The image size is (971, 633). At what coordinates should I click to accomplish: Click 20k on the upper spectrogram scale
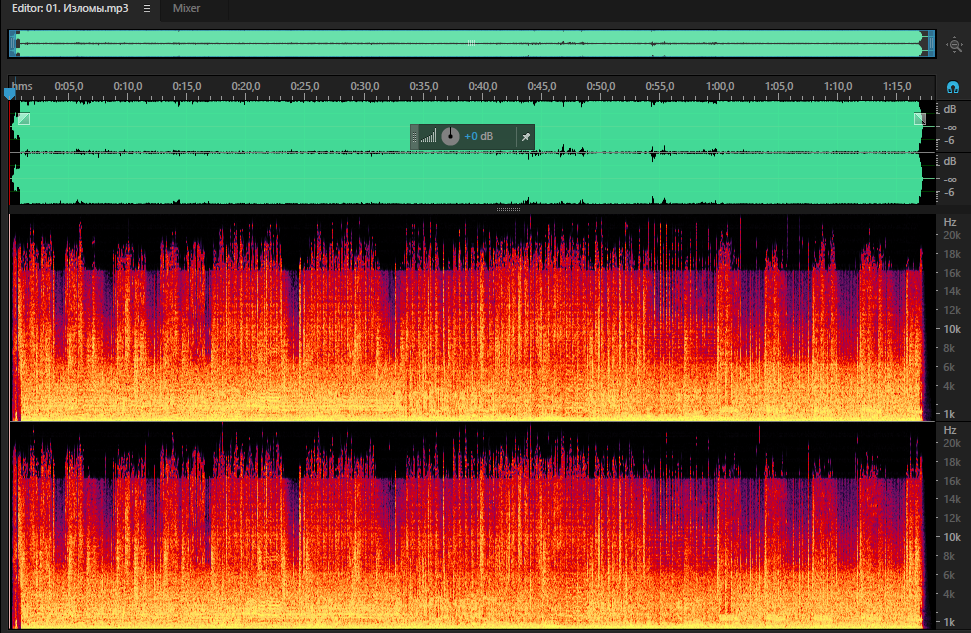[952, 235]
